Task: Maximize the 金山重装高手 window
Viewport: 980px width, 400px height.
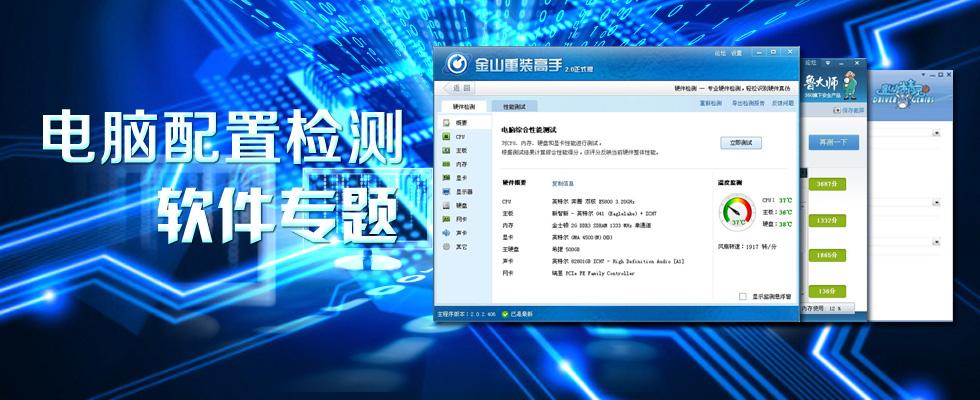Action: point(774,52)
